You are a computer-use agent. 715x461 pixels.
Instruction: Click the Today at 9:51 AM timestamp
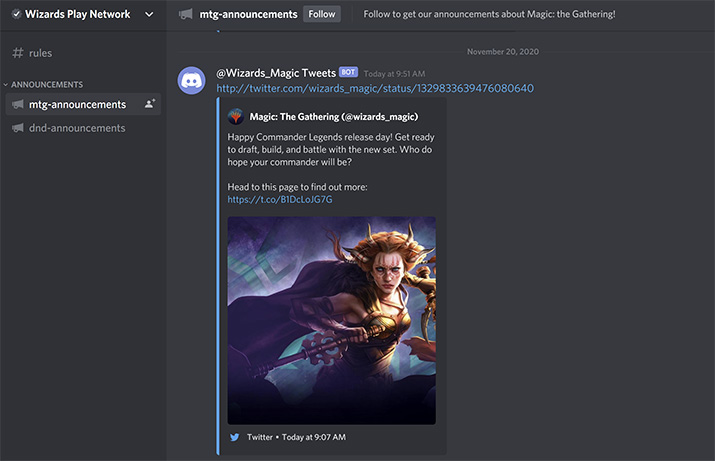tap(394, 74)
